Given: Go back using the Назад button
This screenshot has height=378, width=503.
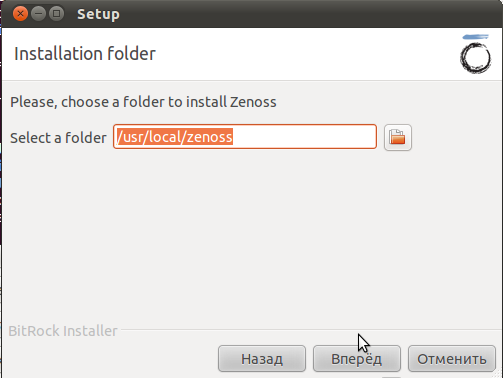Looking at the screenshot, I should coord(262,359).
